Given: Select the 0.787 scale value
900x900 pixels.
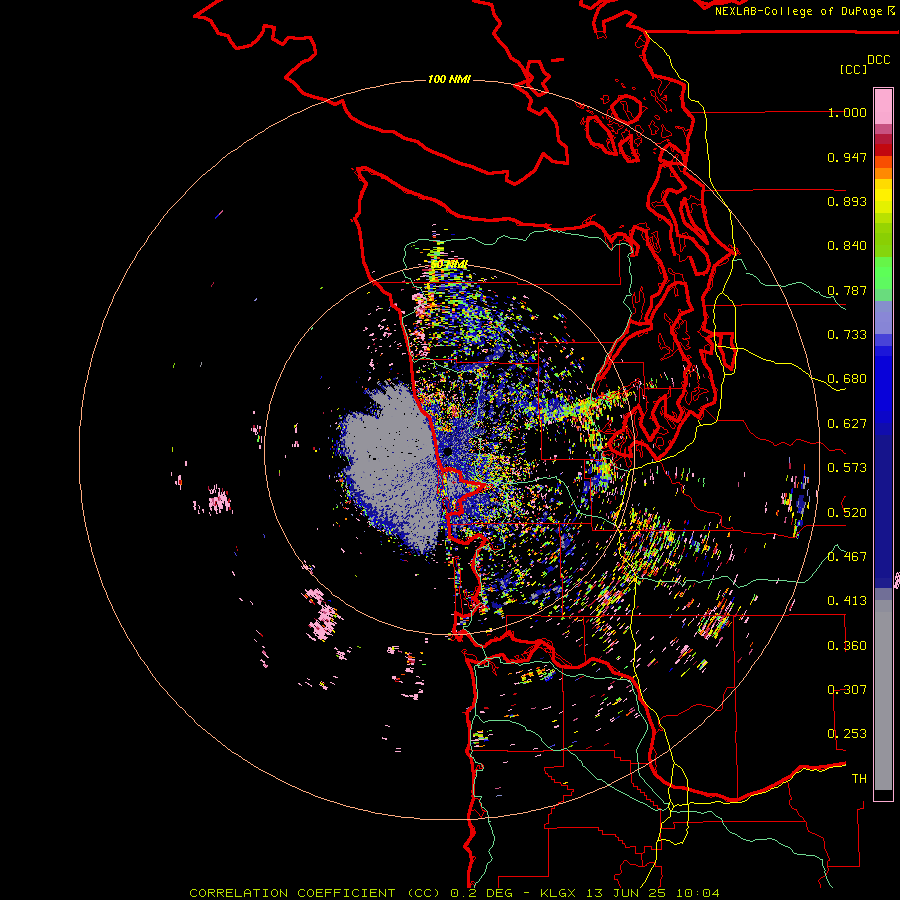Looking at the screenshot, I should (x=847, y=290).
